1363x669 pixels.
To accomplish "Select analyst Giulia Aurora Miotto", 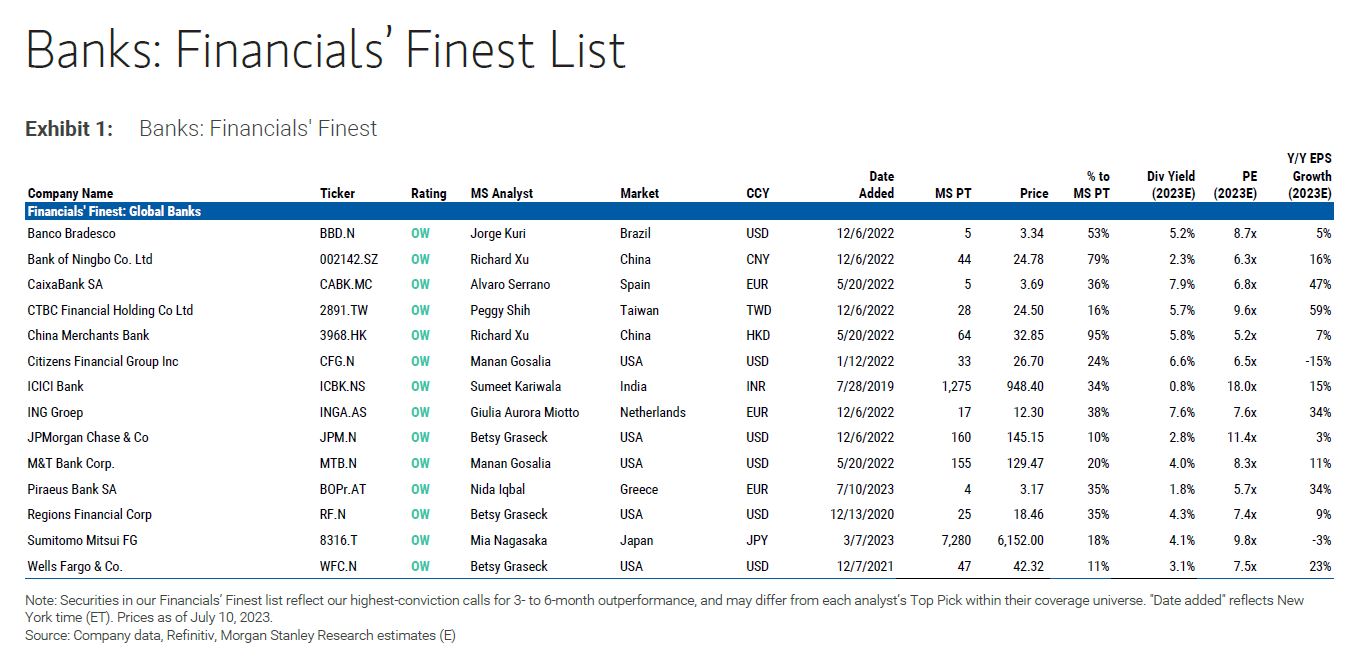I will (x=524, y=412).
